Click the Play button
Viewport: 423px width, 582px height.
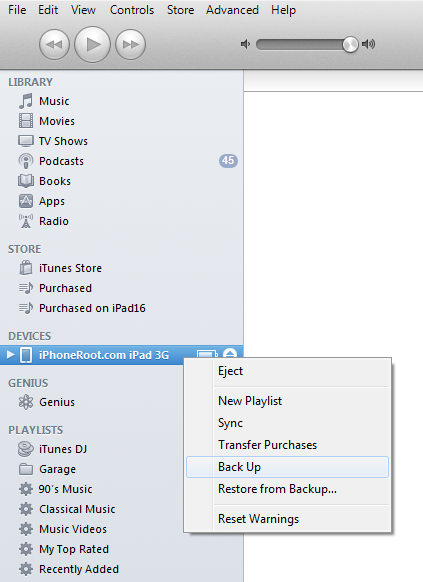[x=92, y=45]
